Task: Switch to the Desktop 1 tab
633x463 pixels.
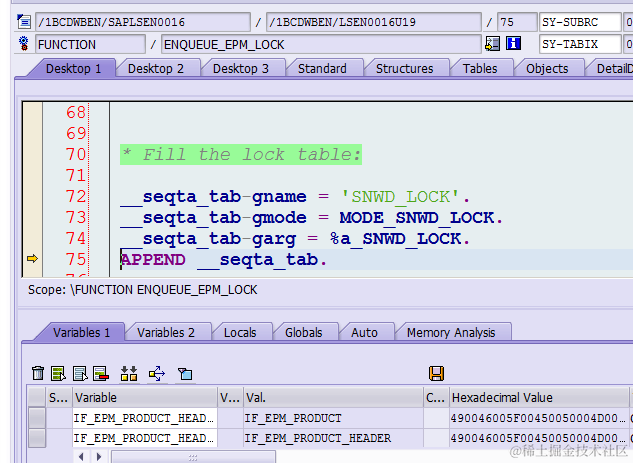Action: (73, 69)
